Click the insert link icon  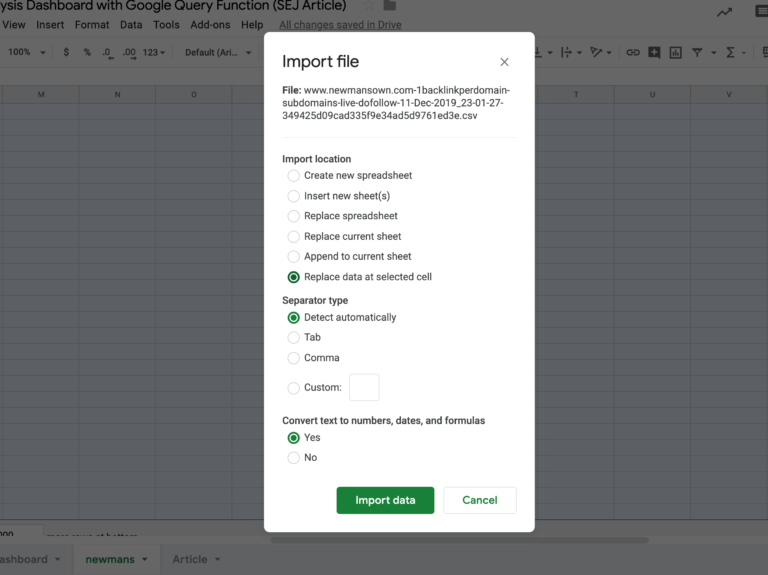tap(632, 52)
